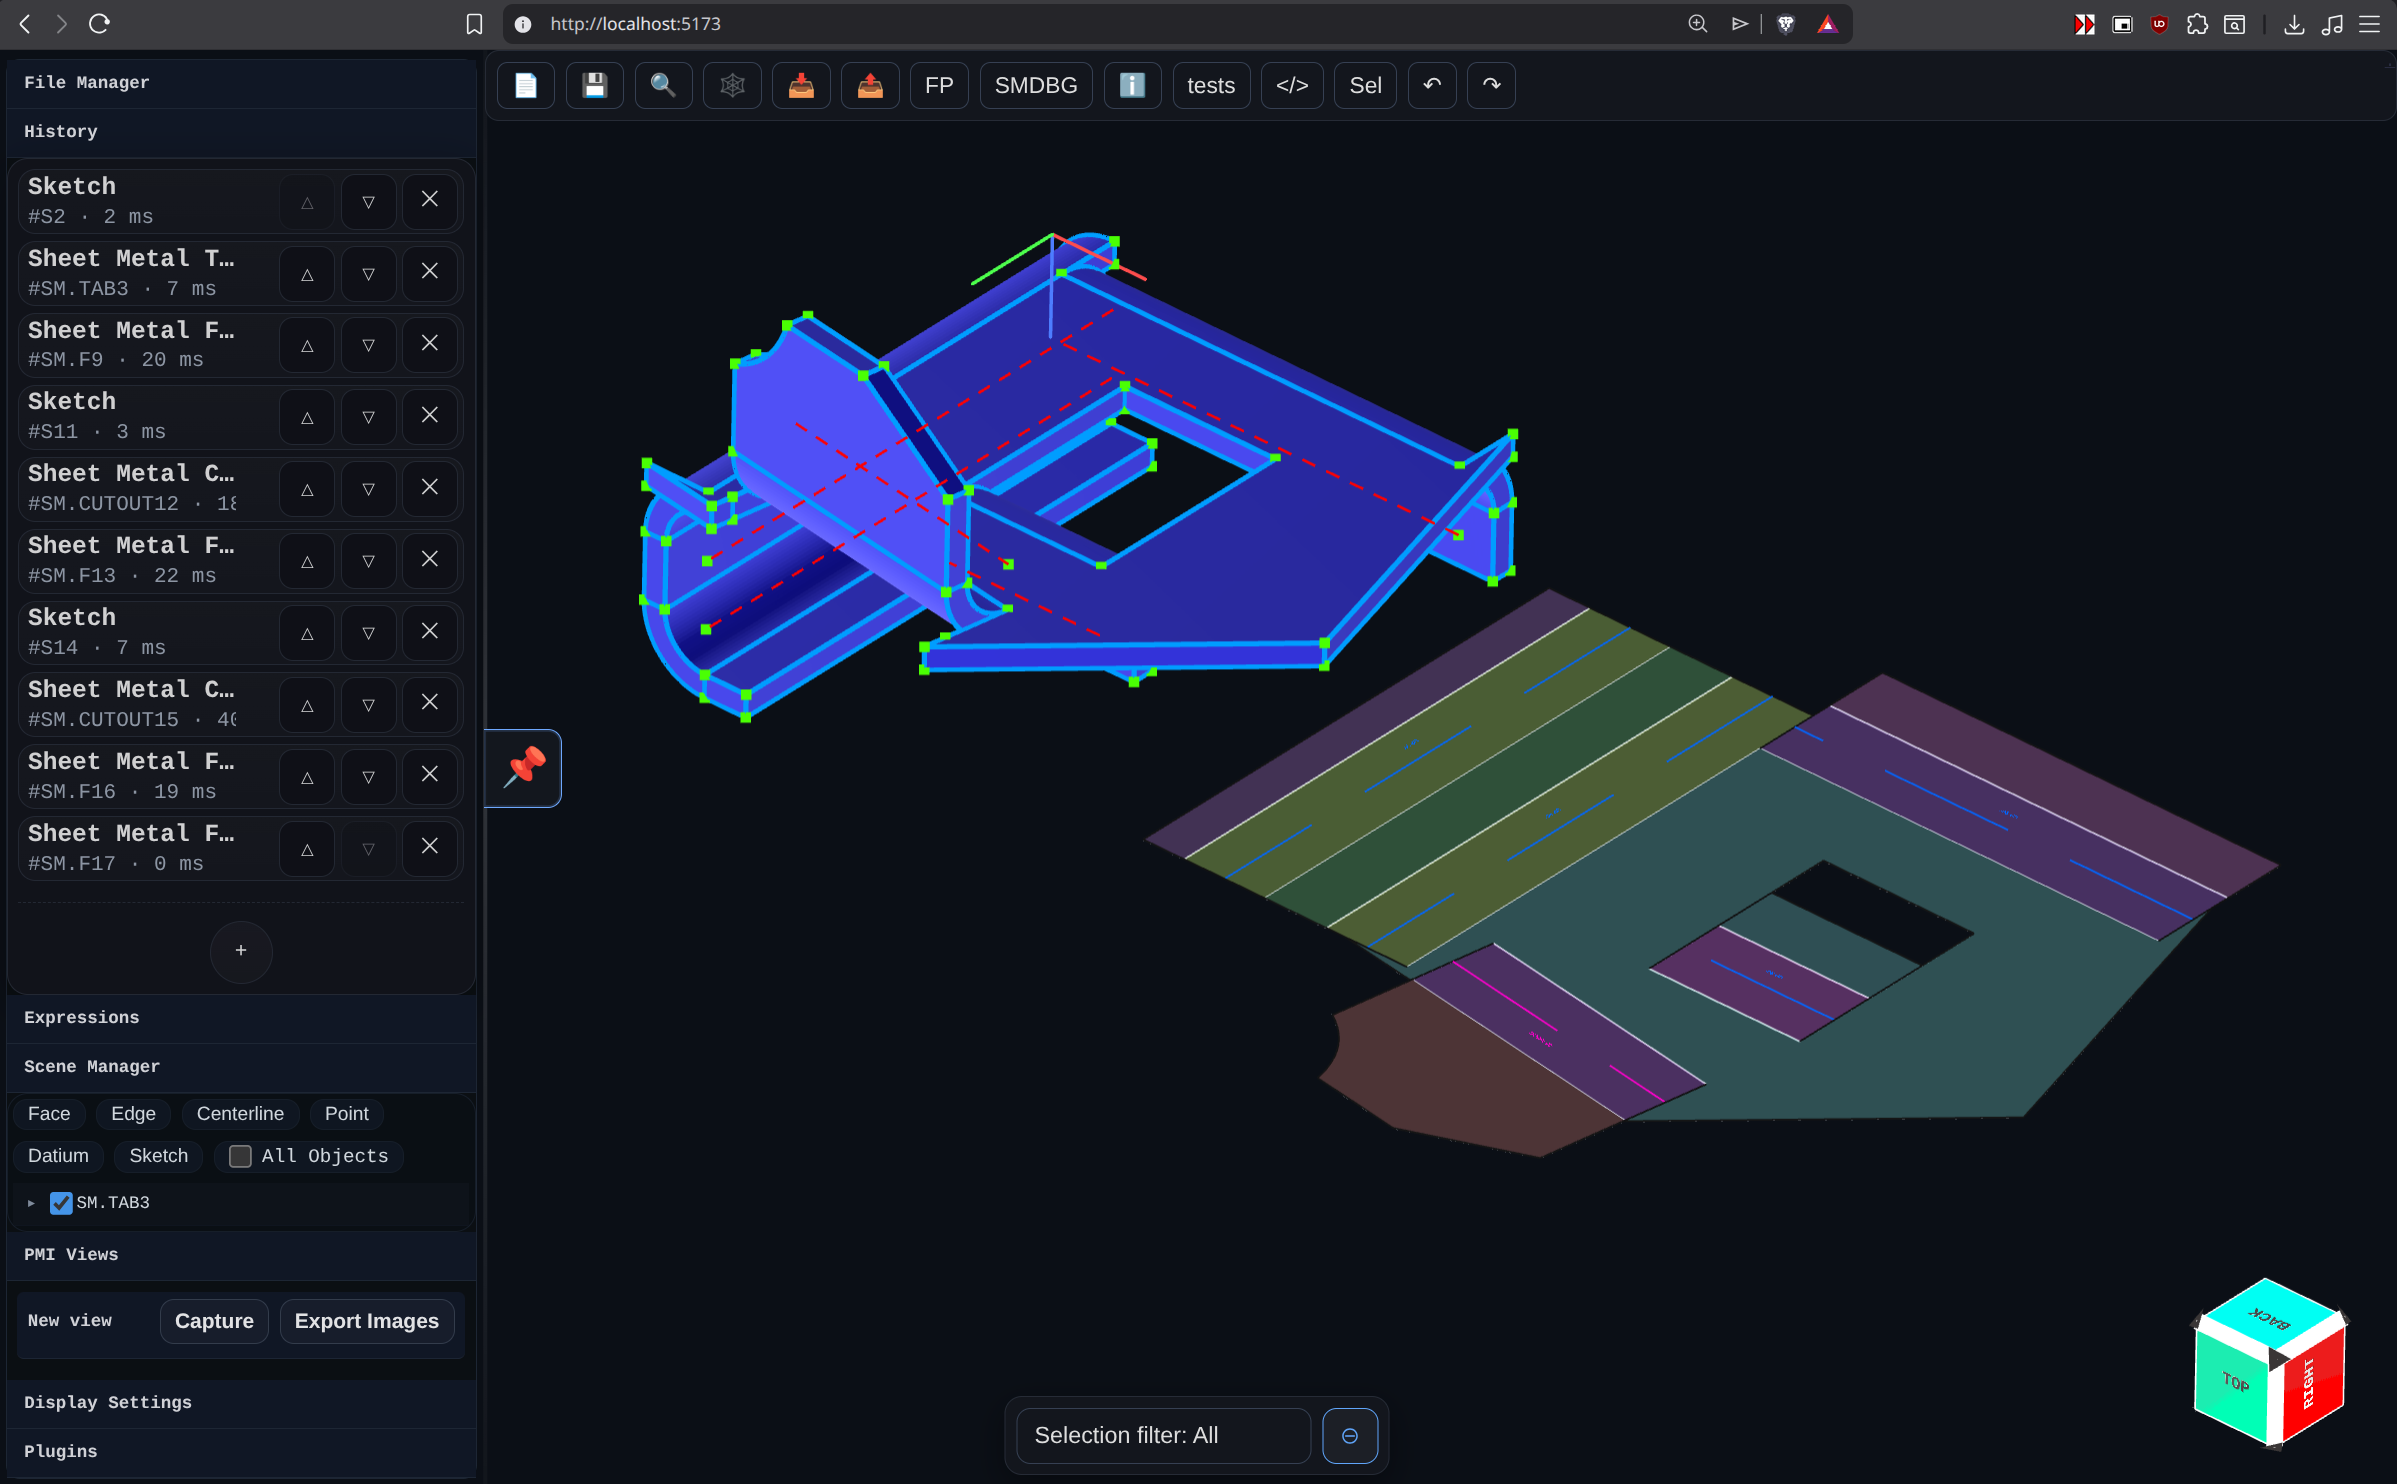Toggle the Face selection filter
2397x1484 pixels.
point(49,1114)
